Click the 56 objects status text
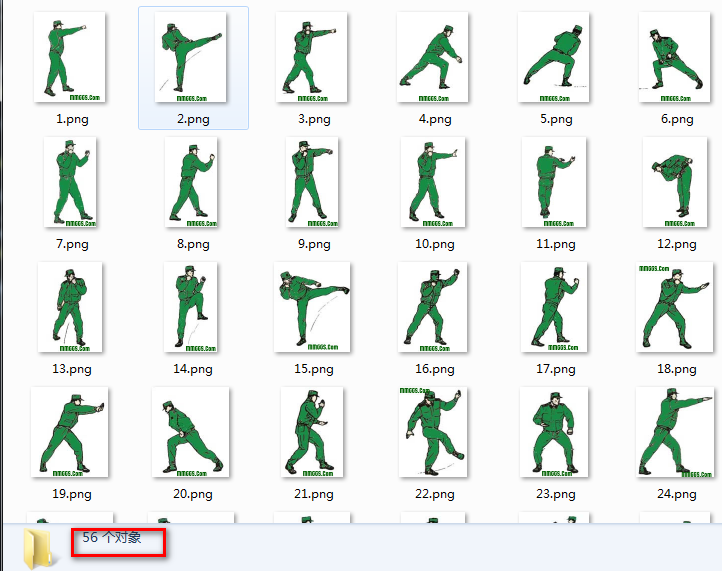This screenshot has height=571, width=722. coord(111,537)
